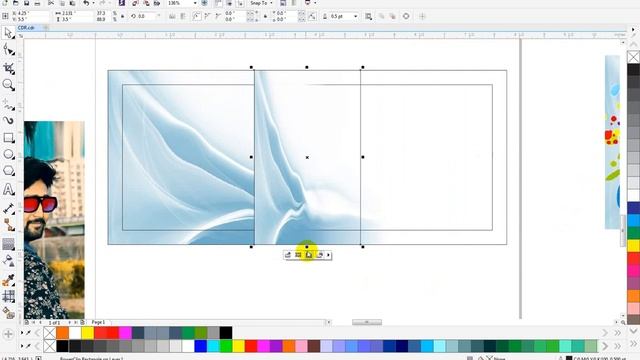The image size is (640, 360).
Task: Open the default palette flyout arrow
Action: (x=22, y=347)
